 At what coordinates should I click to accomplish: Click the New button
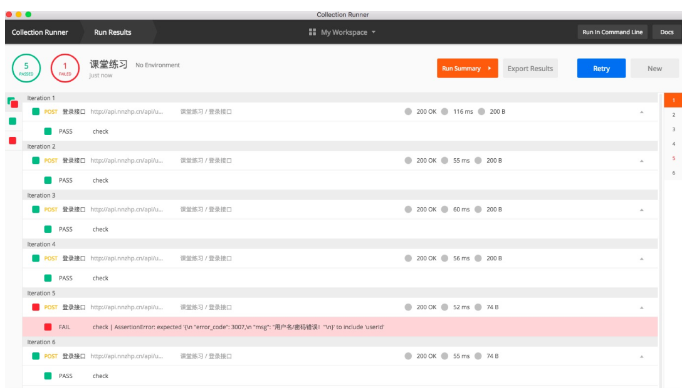[654, 68]
